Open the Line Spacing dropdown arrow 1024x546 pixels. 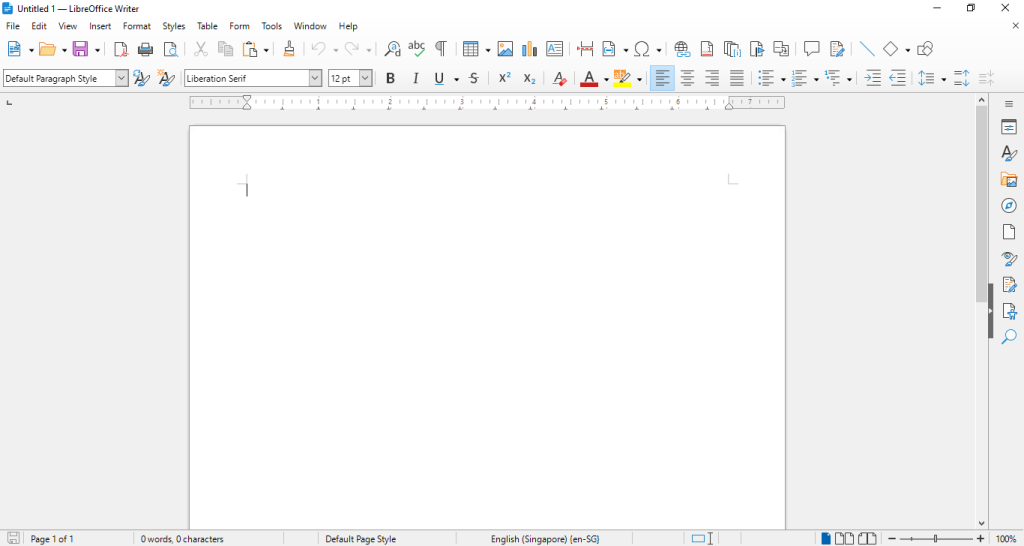[x=944, y=80]
